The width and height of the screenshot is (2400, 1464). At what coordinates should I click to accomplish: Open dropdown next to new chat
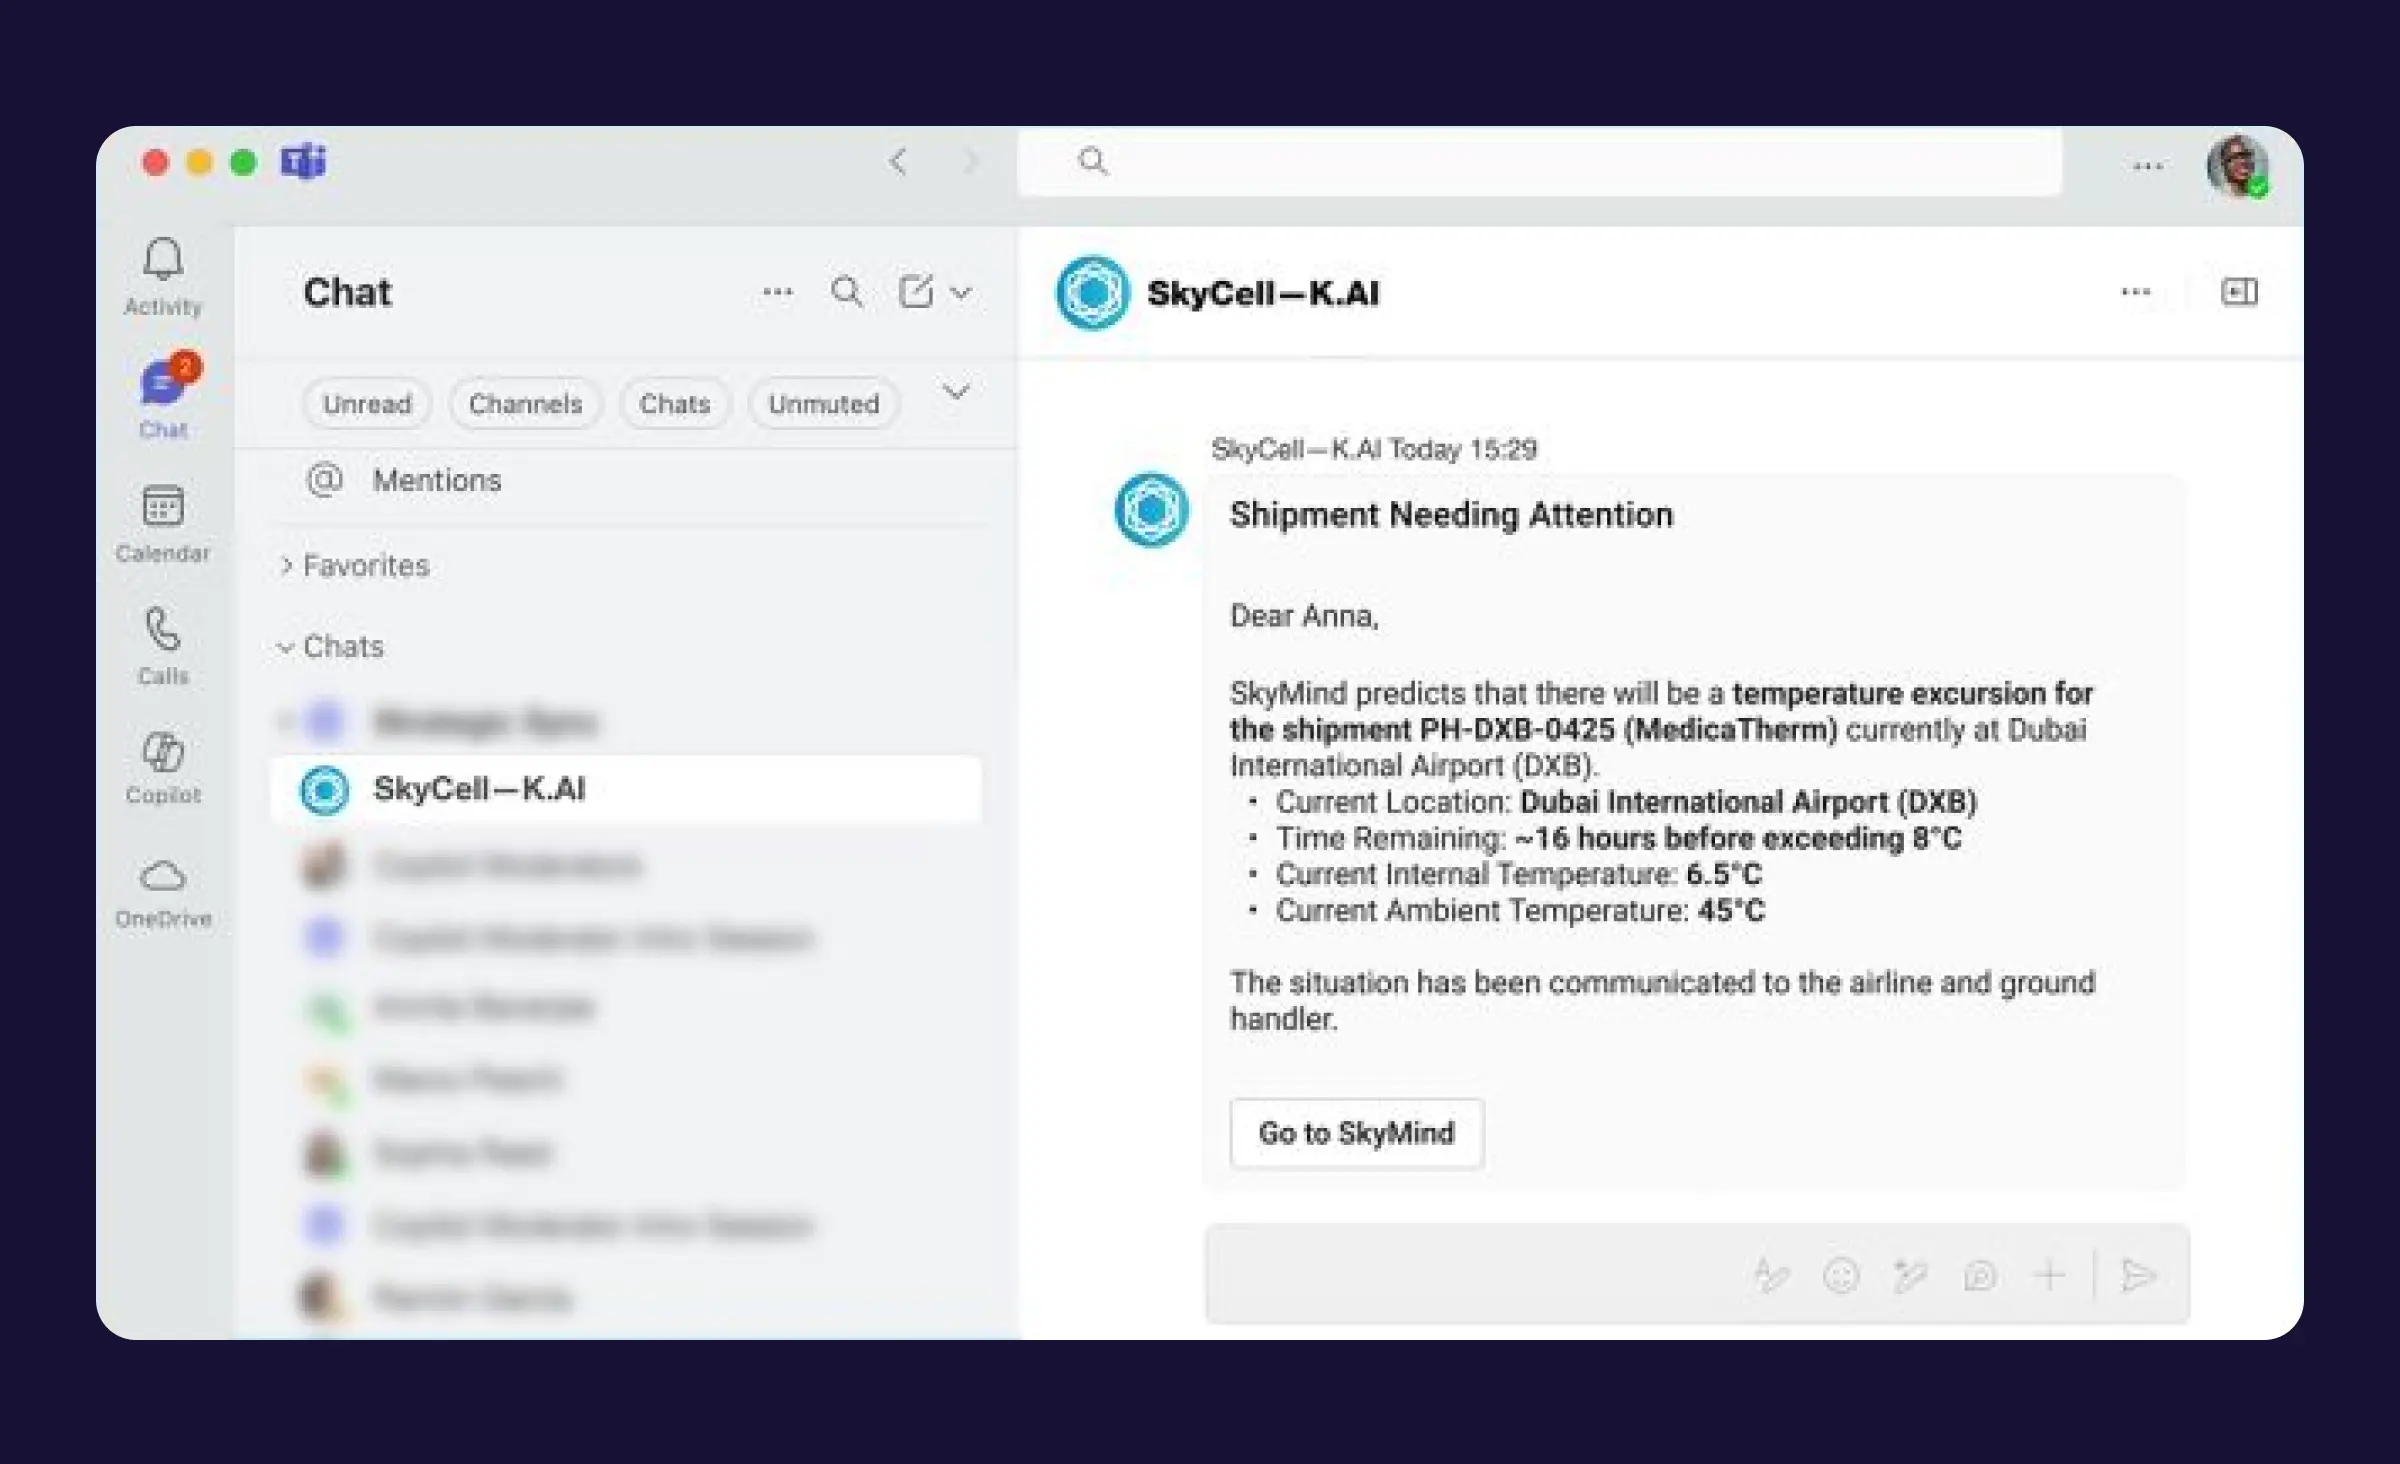point(961,293)
